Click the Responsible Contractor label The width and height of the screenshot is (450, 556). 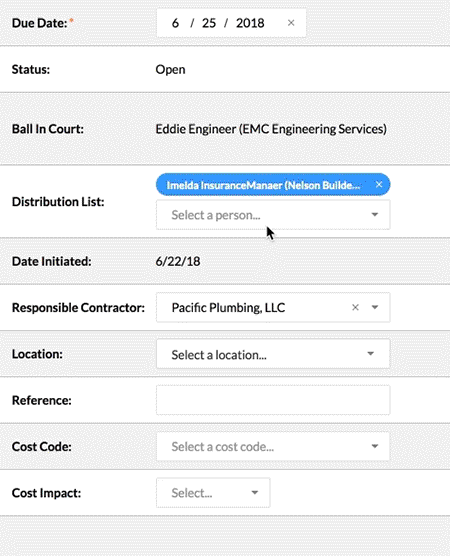point(78,307)
